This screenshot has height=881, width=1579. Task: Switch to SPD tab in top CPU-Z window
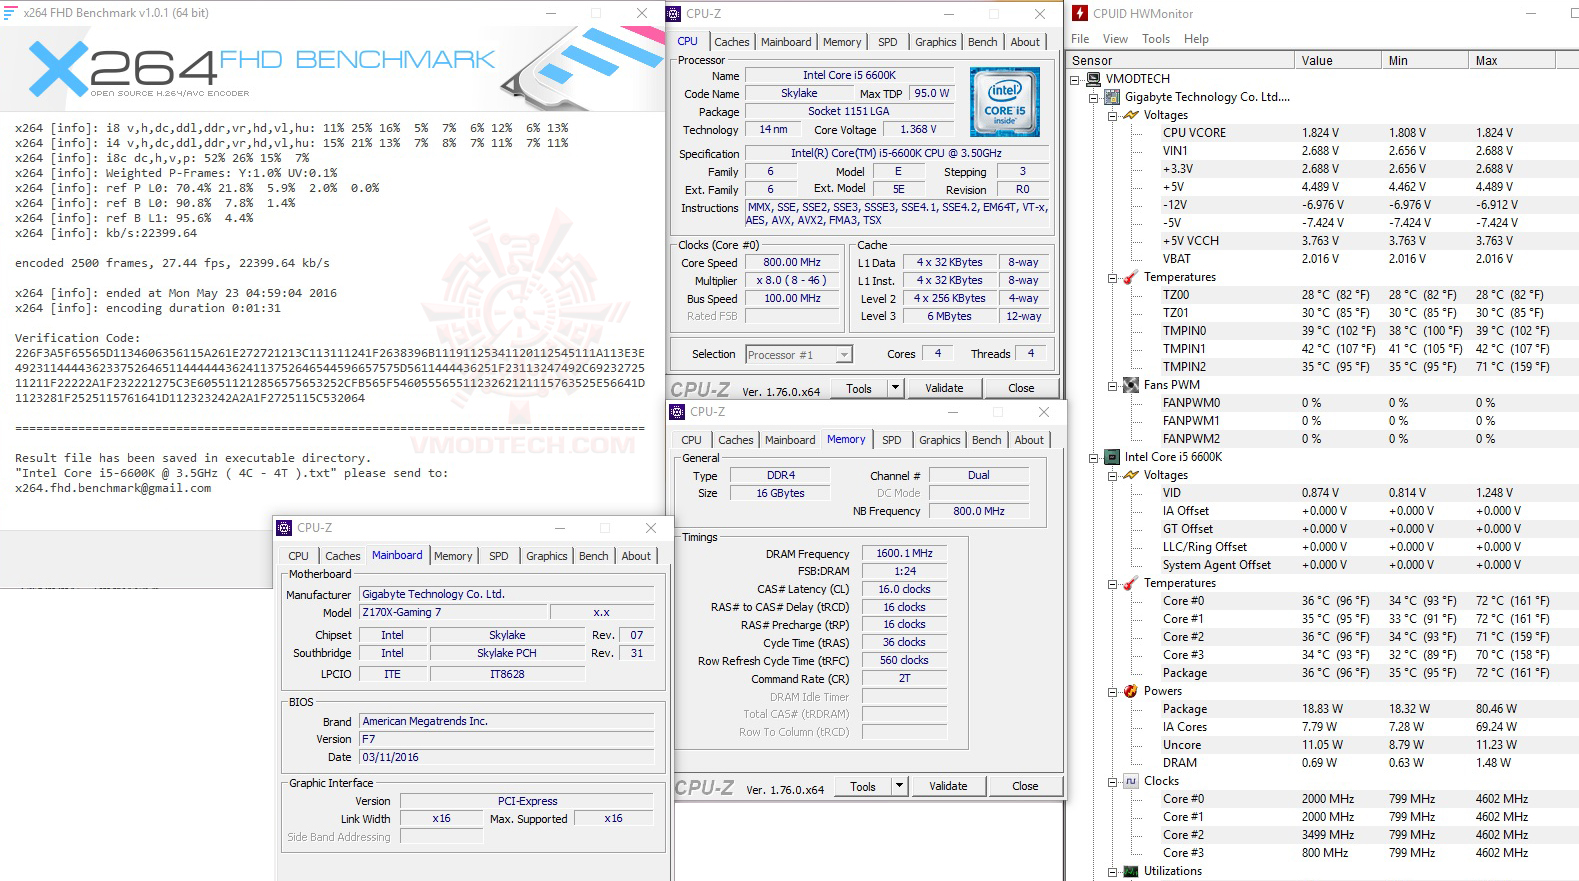tap(887, 42)
